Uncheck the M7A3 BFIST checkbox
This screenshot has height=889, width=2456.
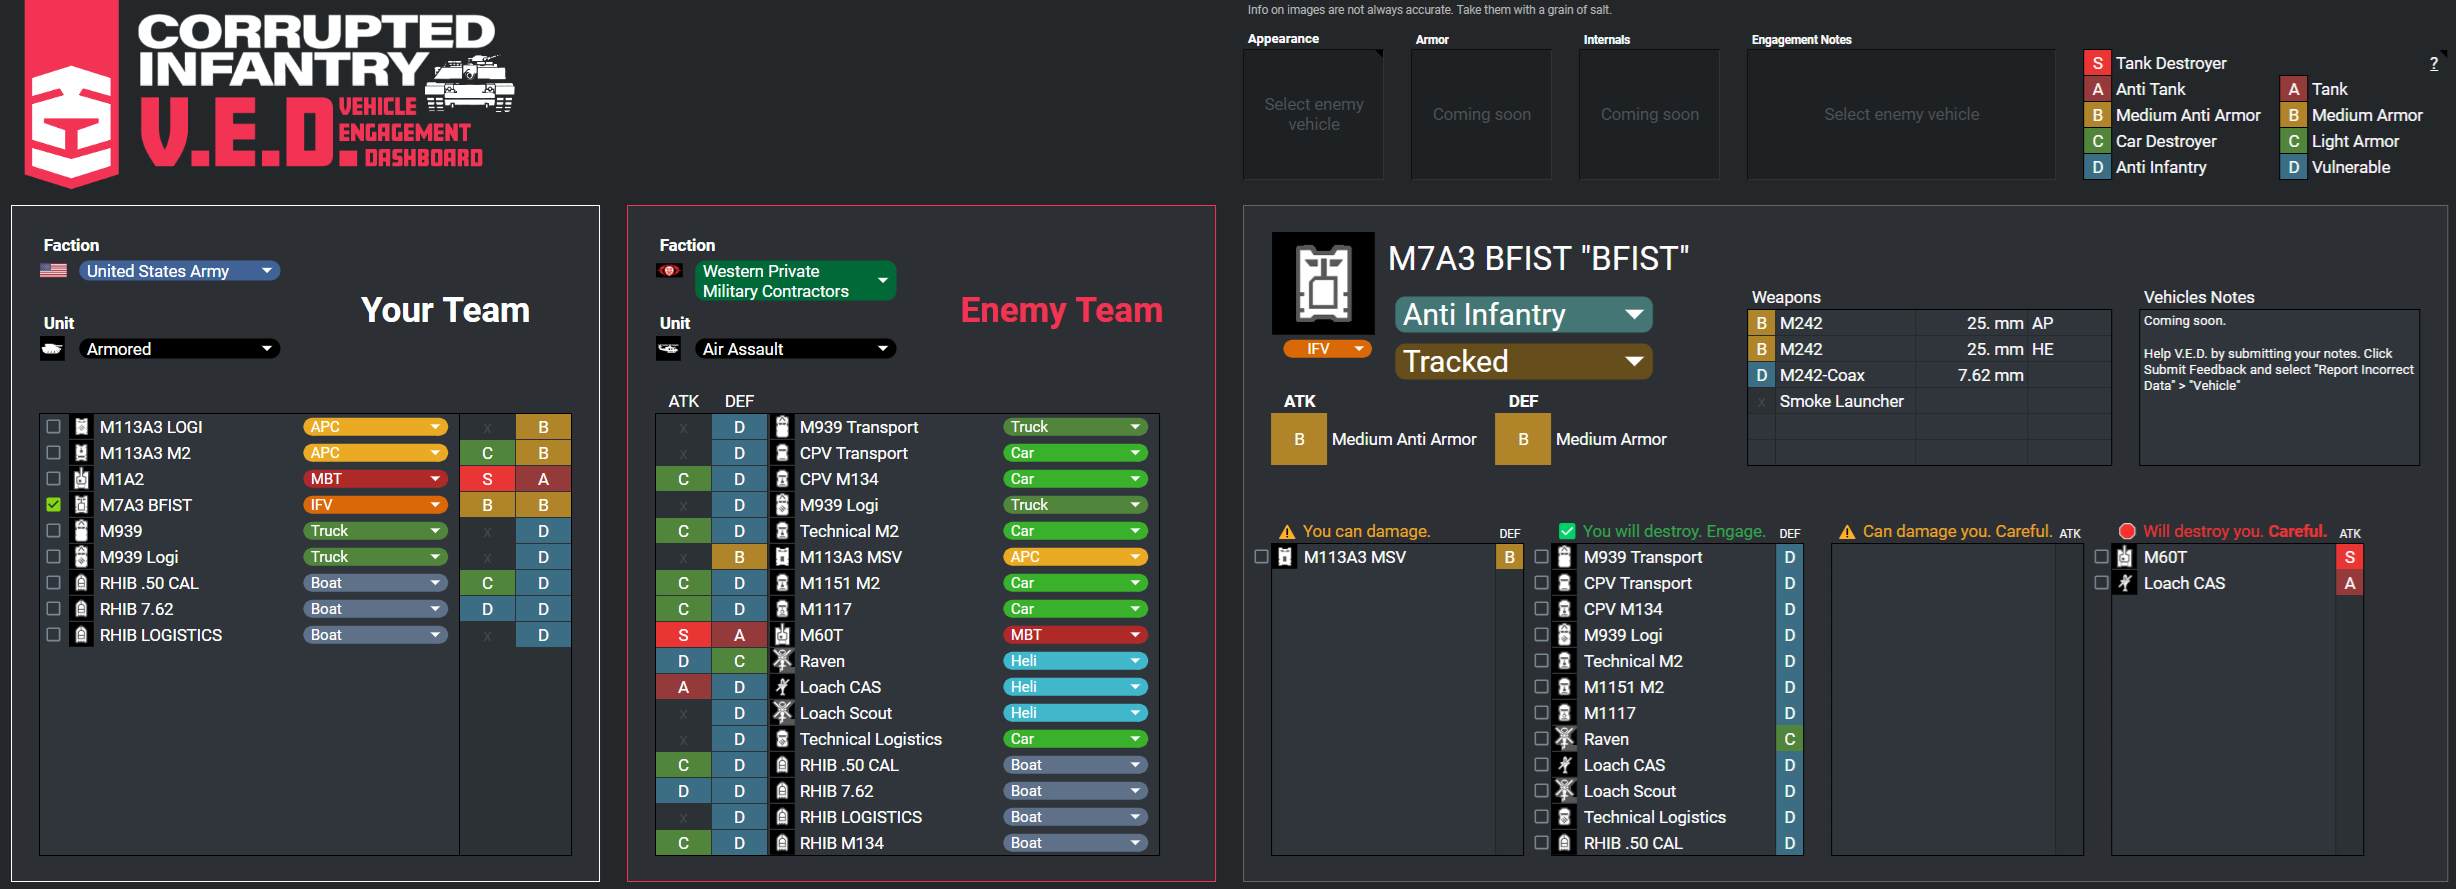tap(54, 505)
